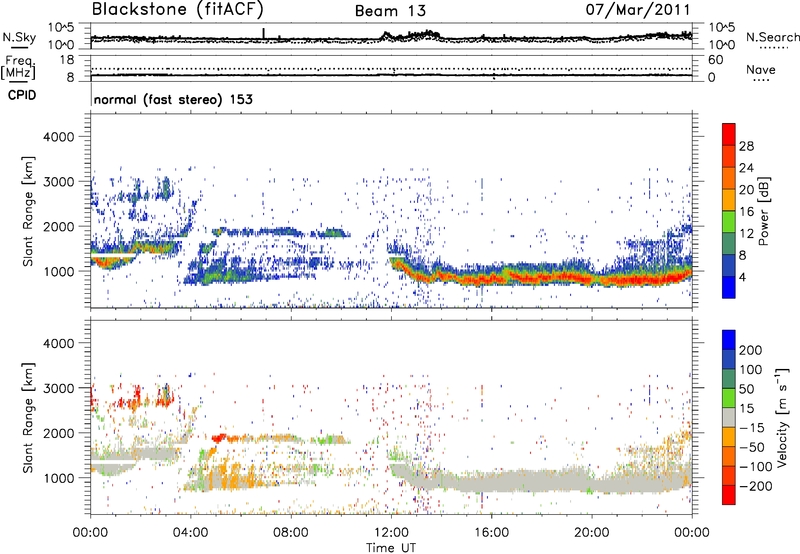Click the velocity colorbar value '200'
Viewport: 800px width, 554px height.
(x=751, y=350)
